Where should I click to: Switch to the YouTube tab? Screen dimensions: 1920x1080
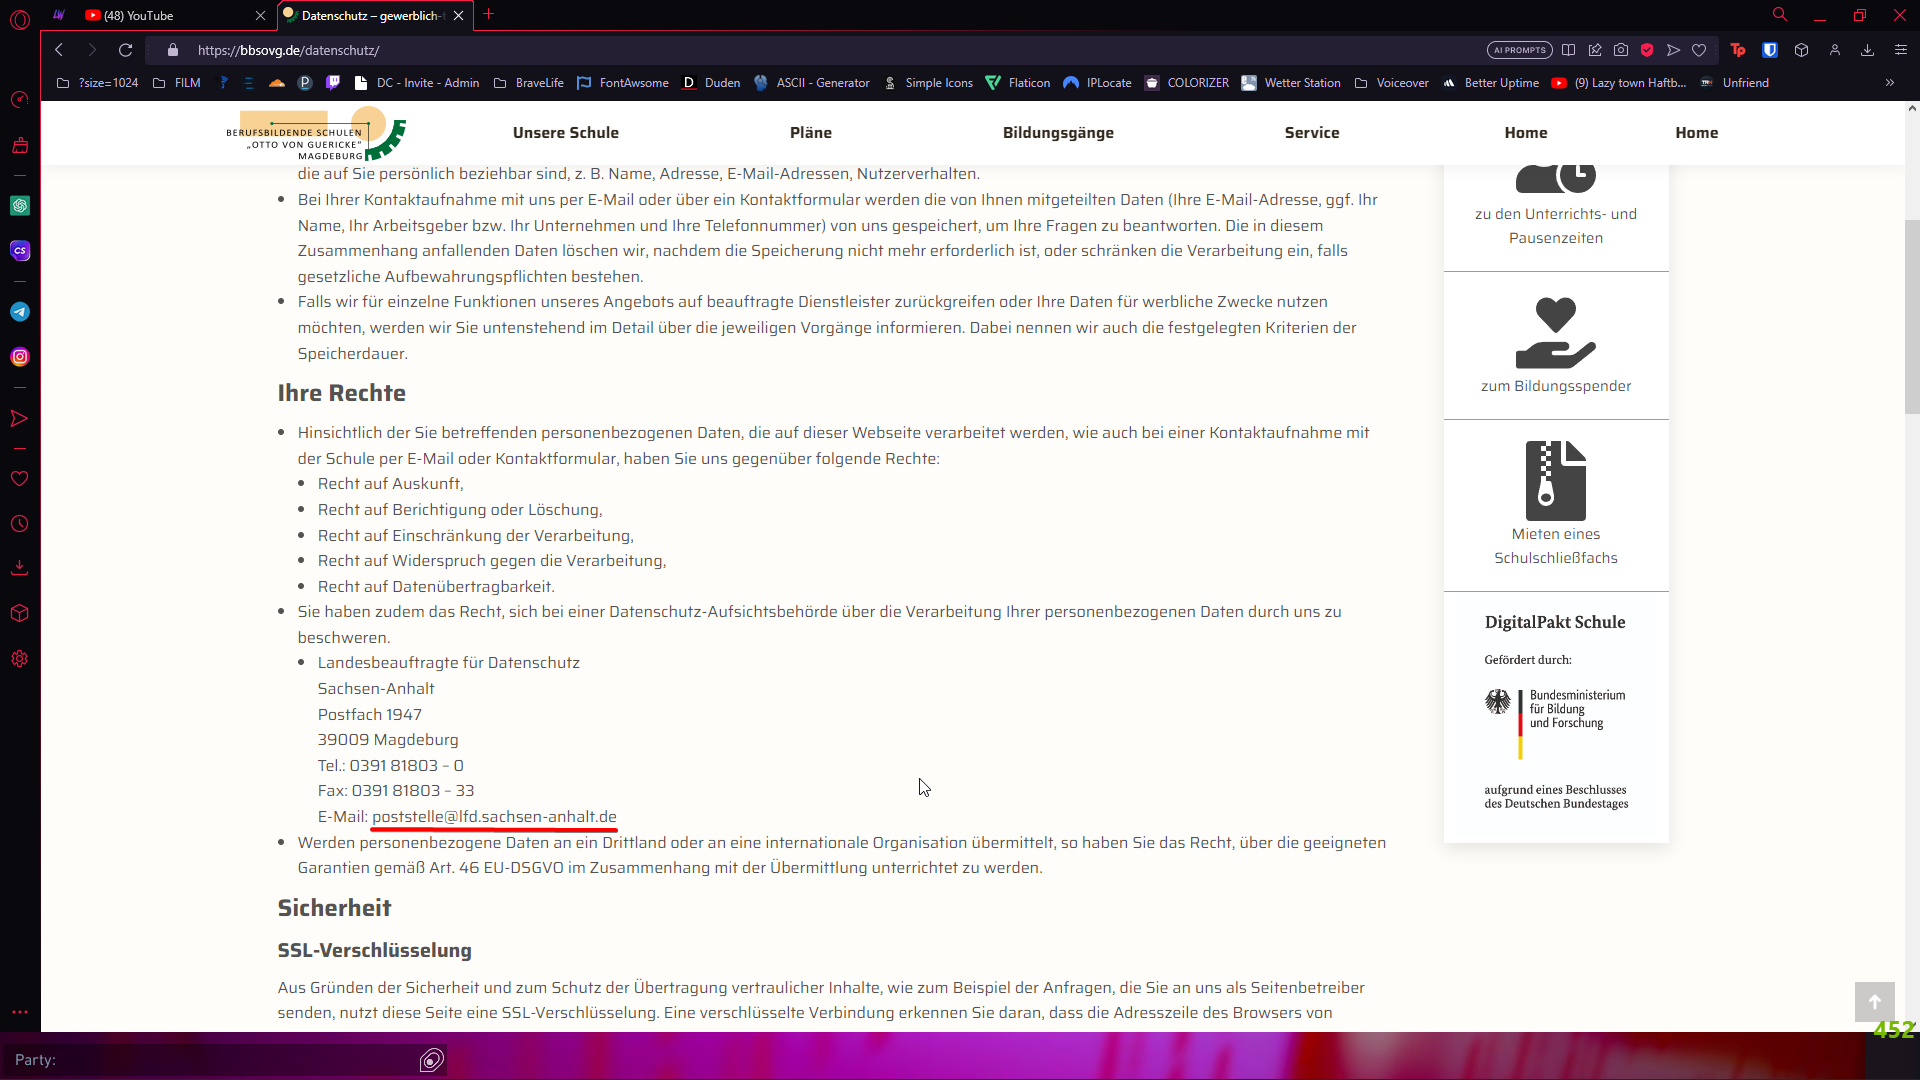coord(140,15)
